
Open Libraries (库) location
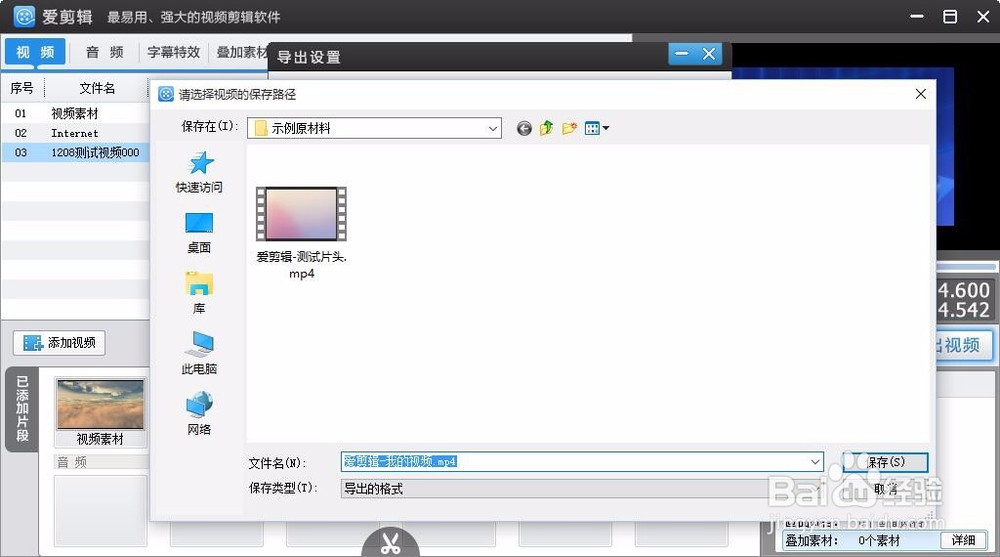click(199, 293)
